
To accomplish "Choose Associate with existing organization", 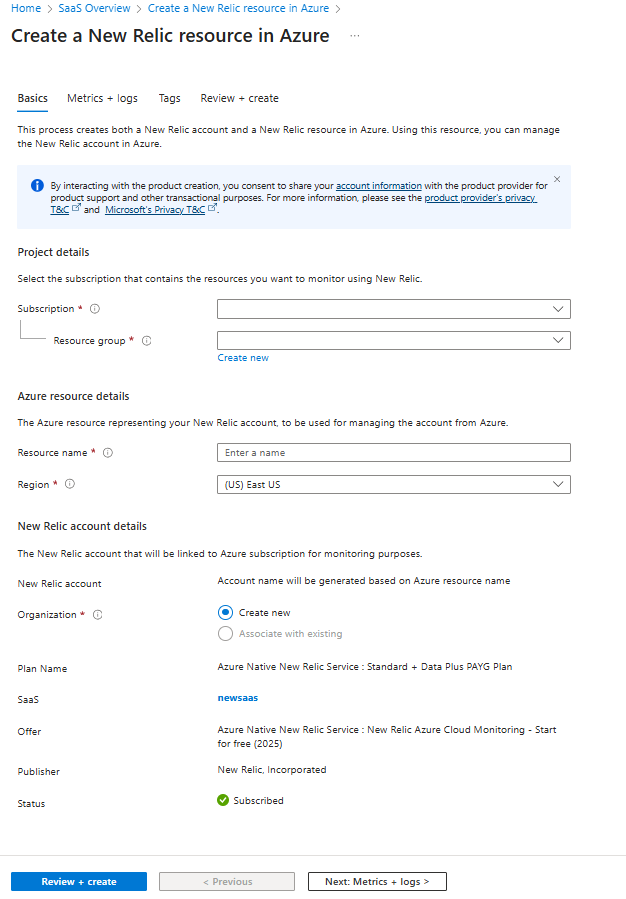I will tap(225, 634).
